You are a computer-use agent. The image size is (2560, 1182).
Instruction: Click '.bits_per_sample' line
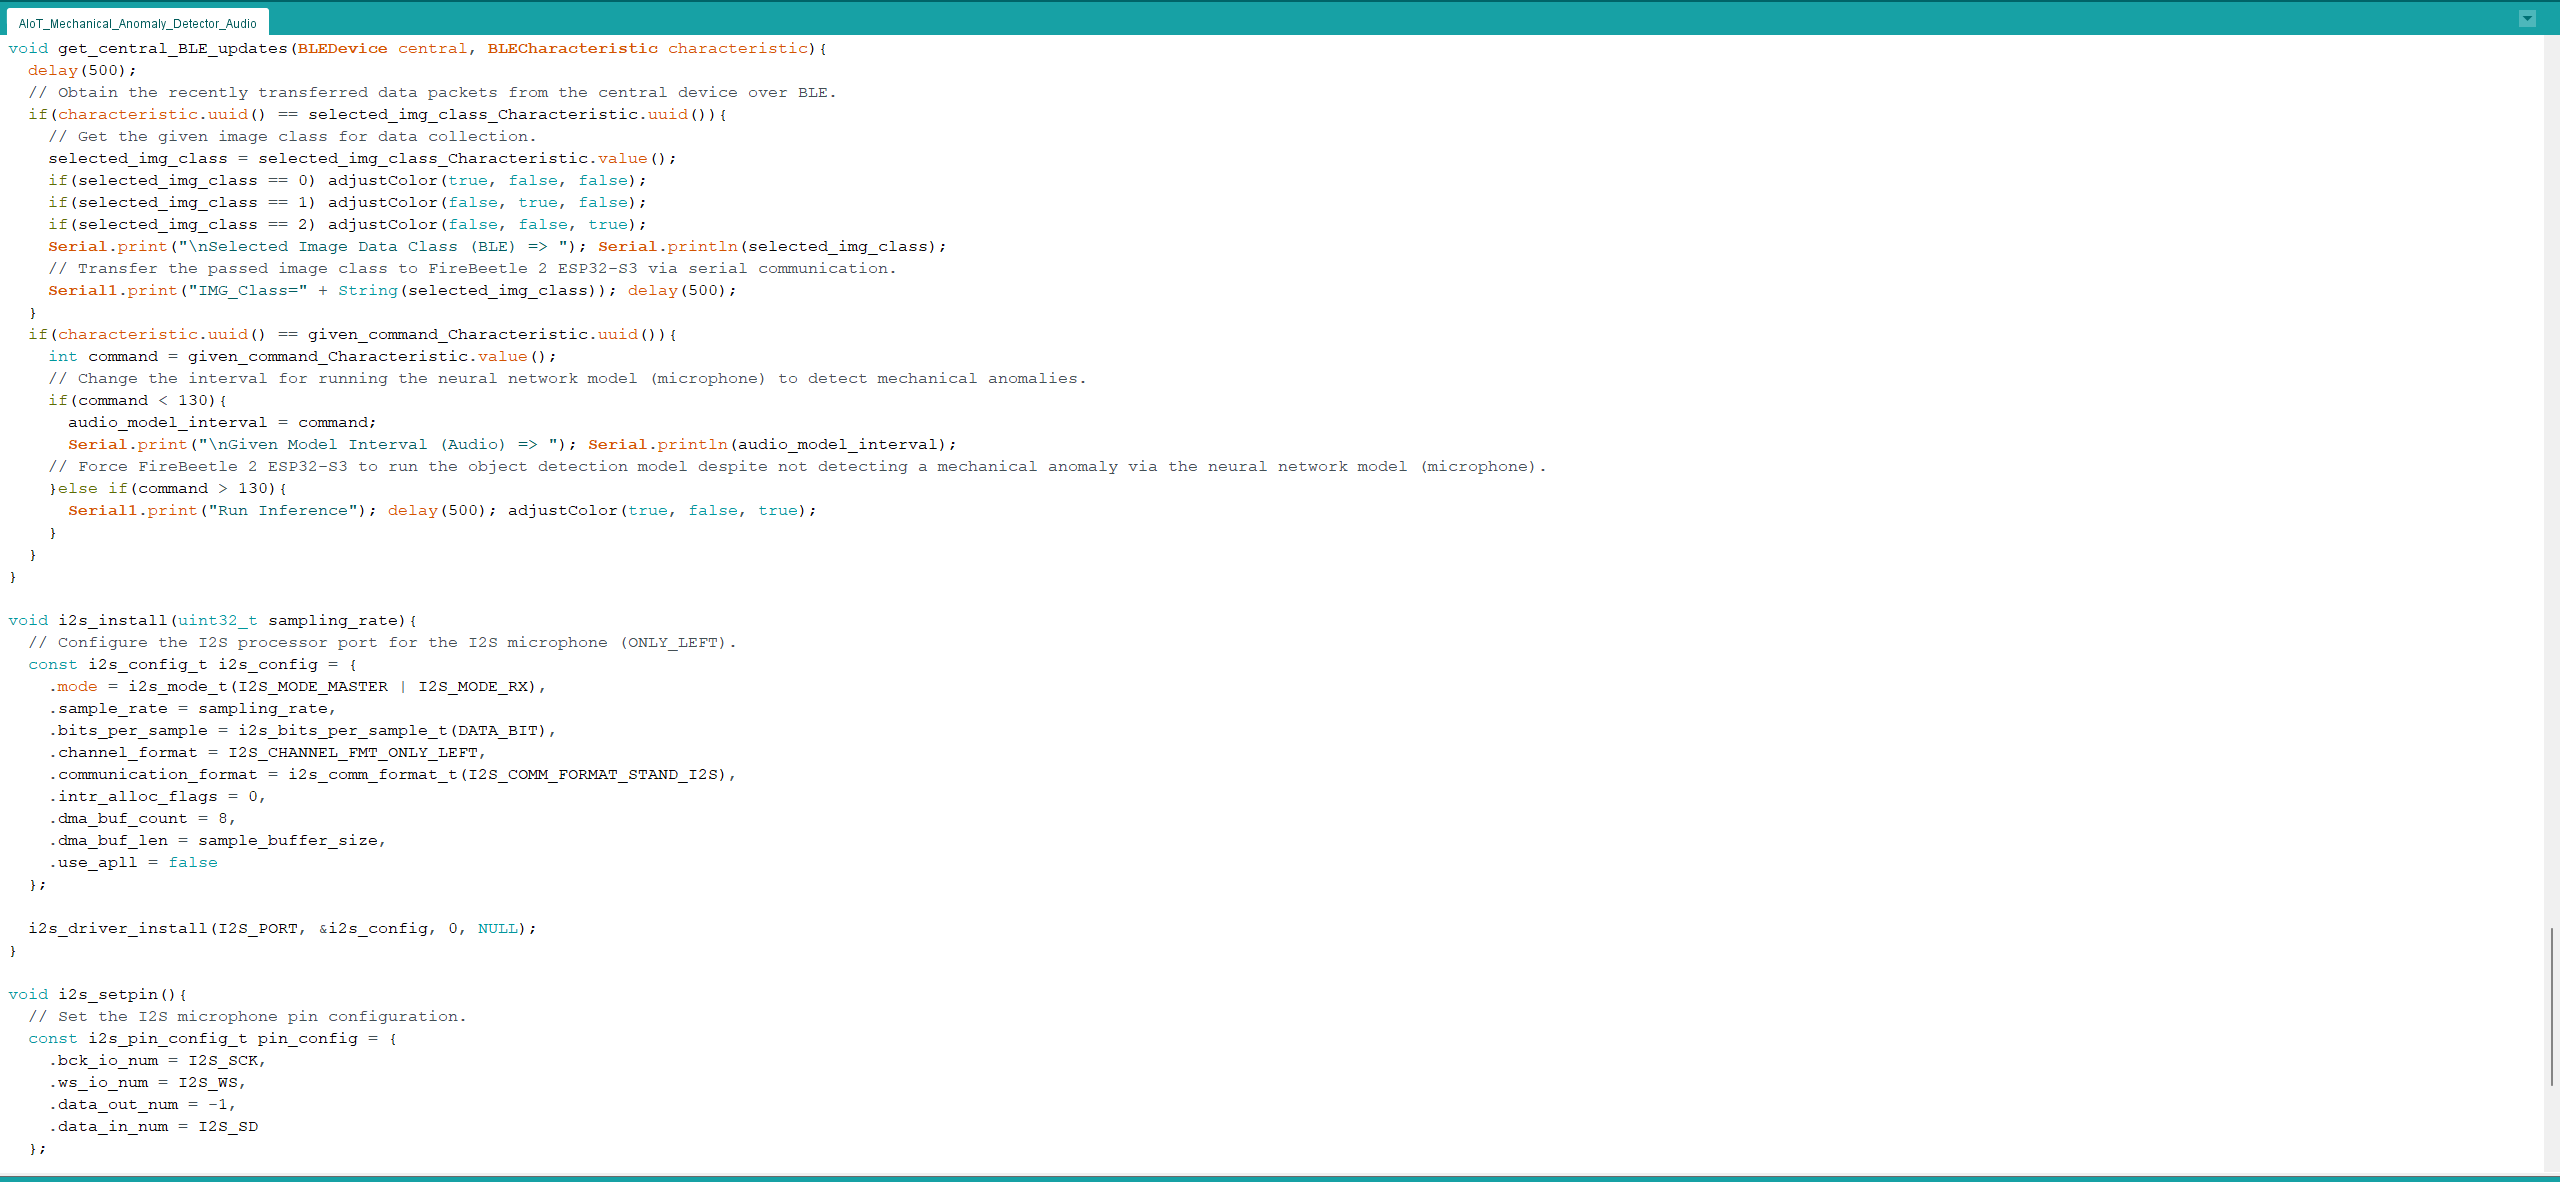(x=302, y=730)
